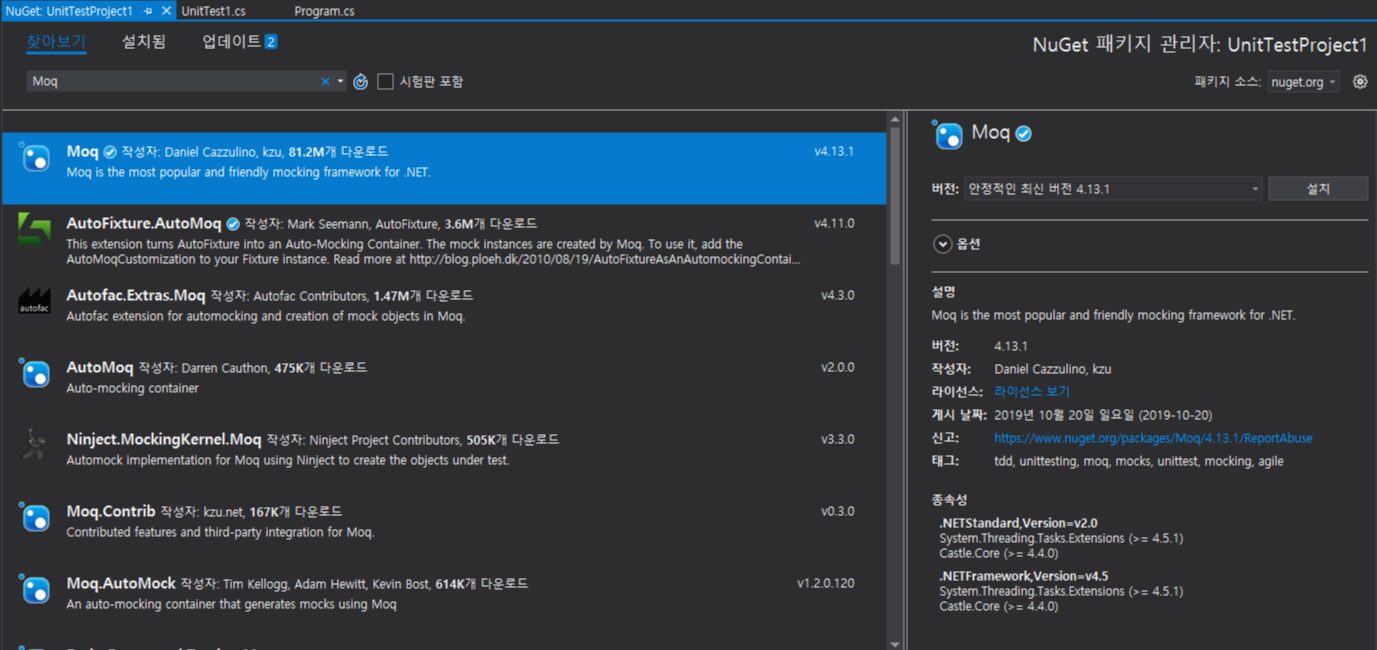Click the updates count badge showing 2

[271, 42]
